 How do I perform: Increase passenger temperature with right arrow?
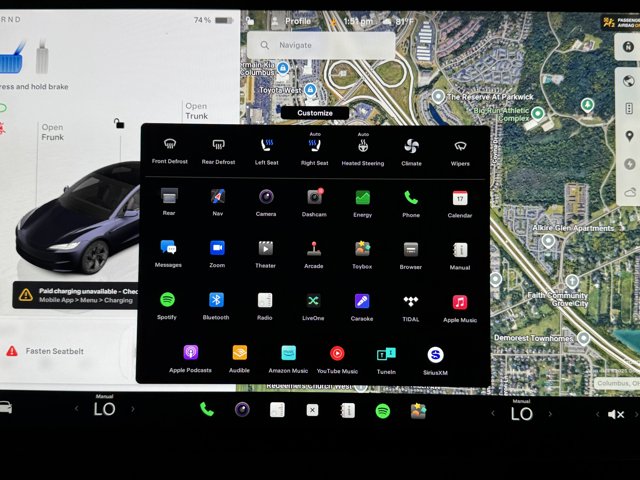(x=550, y=414)
